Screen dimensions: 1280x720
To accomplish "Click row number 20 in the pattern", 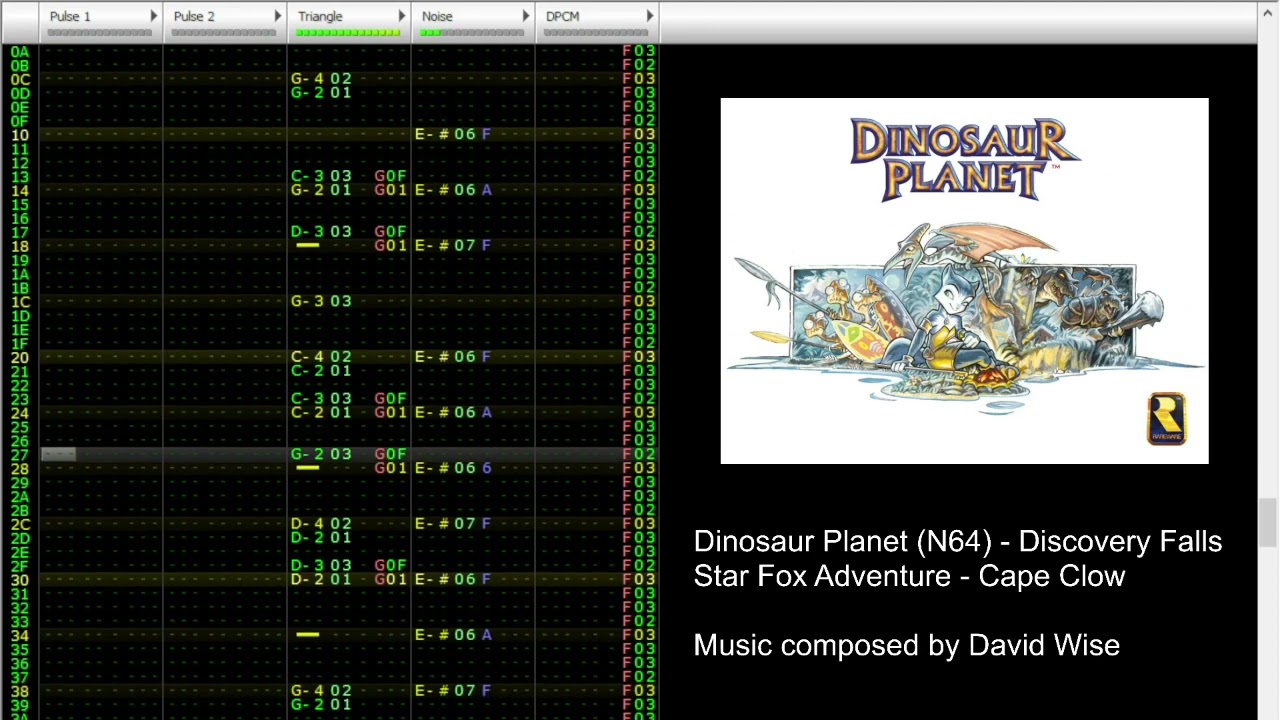I will [x=20, y=357].
